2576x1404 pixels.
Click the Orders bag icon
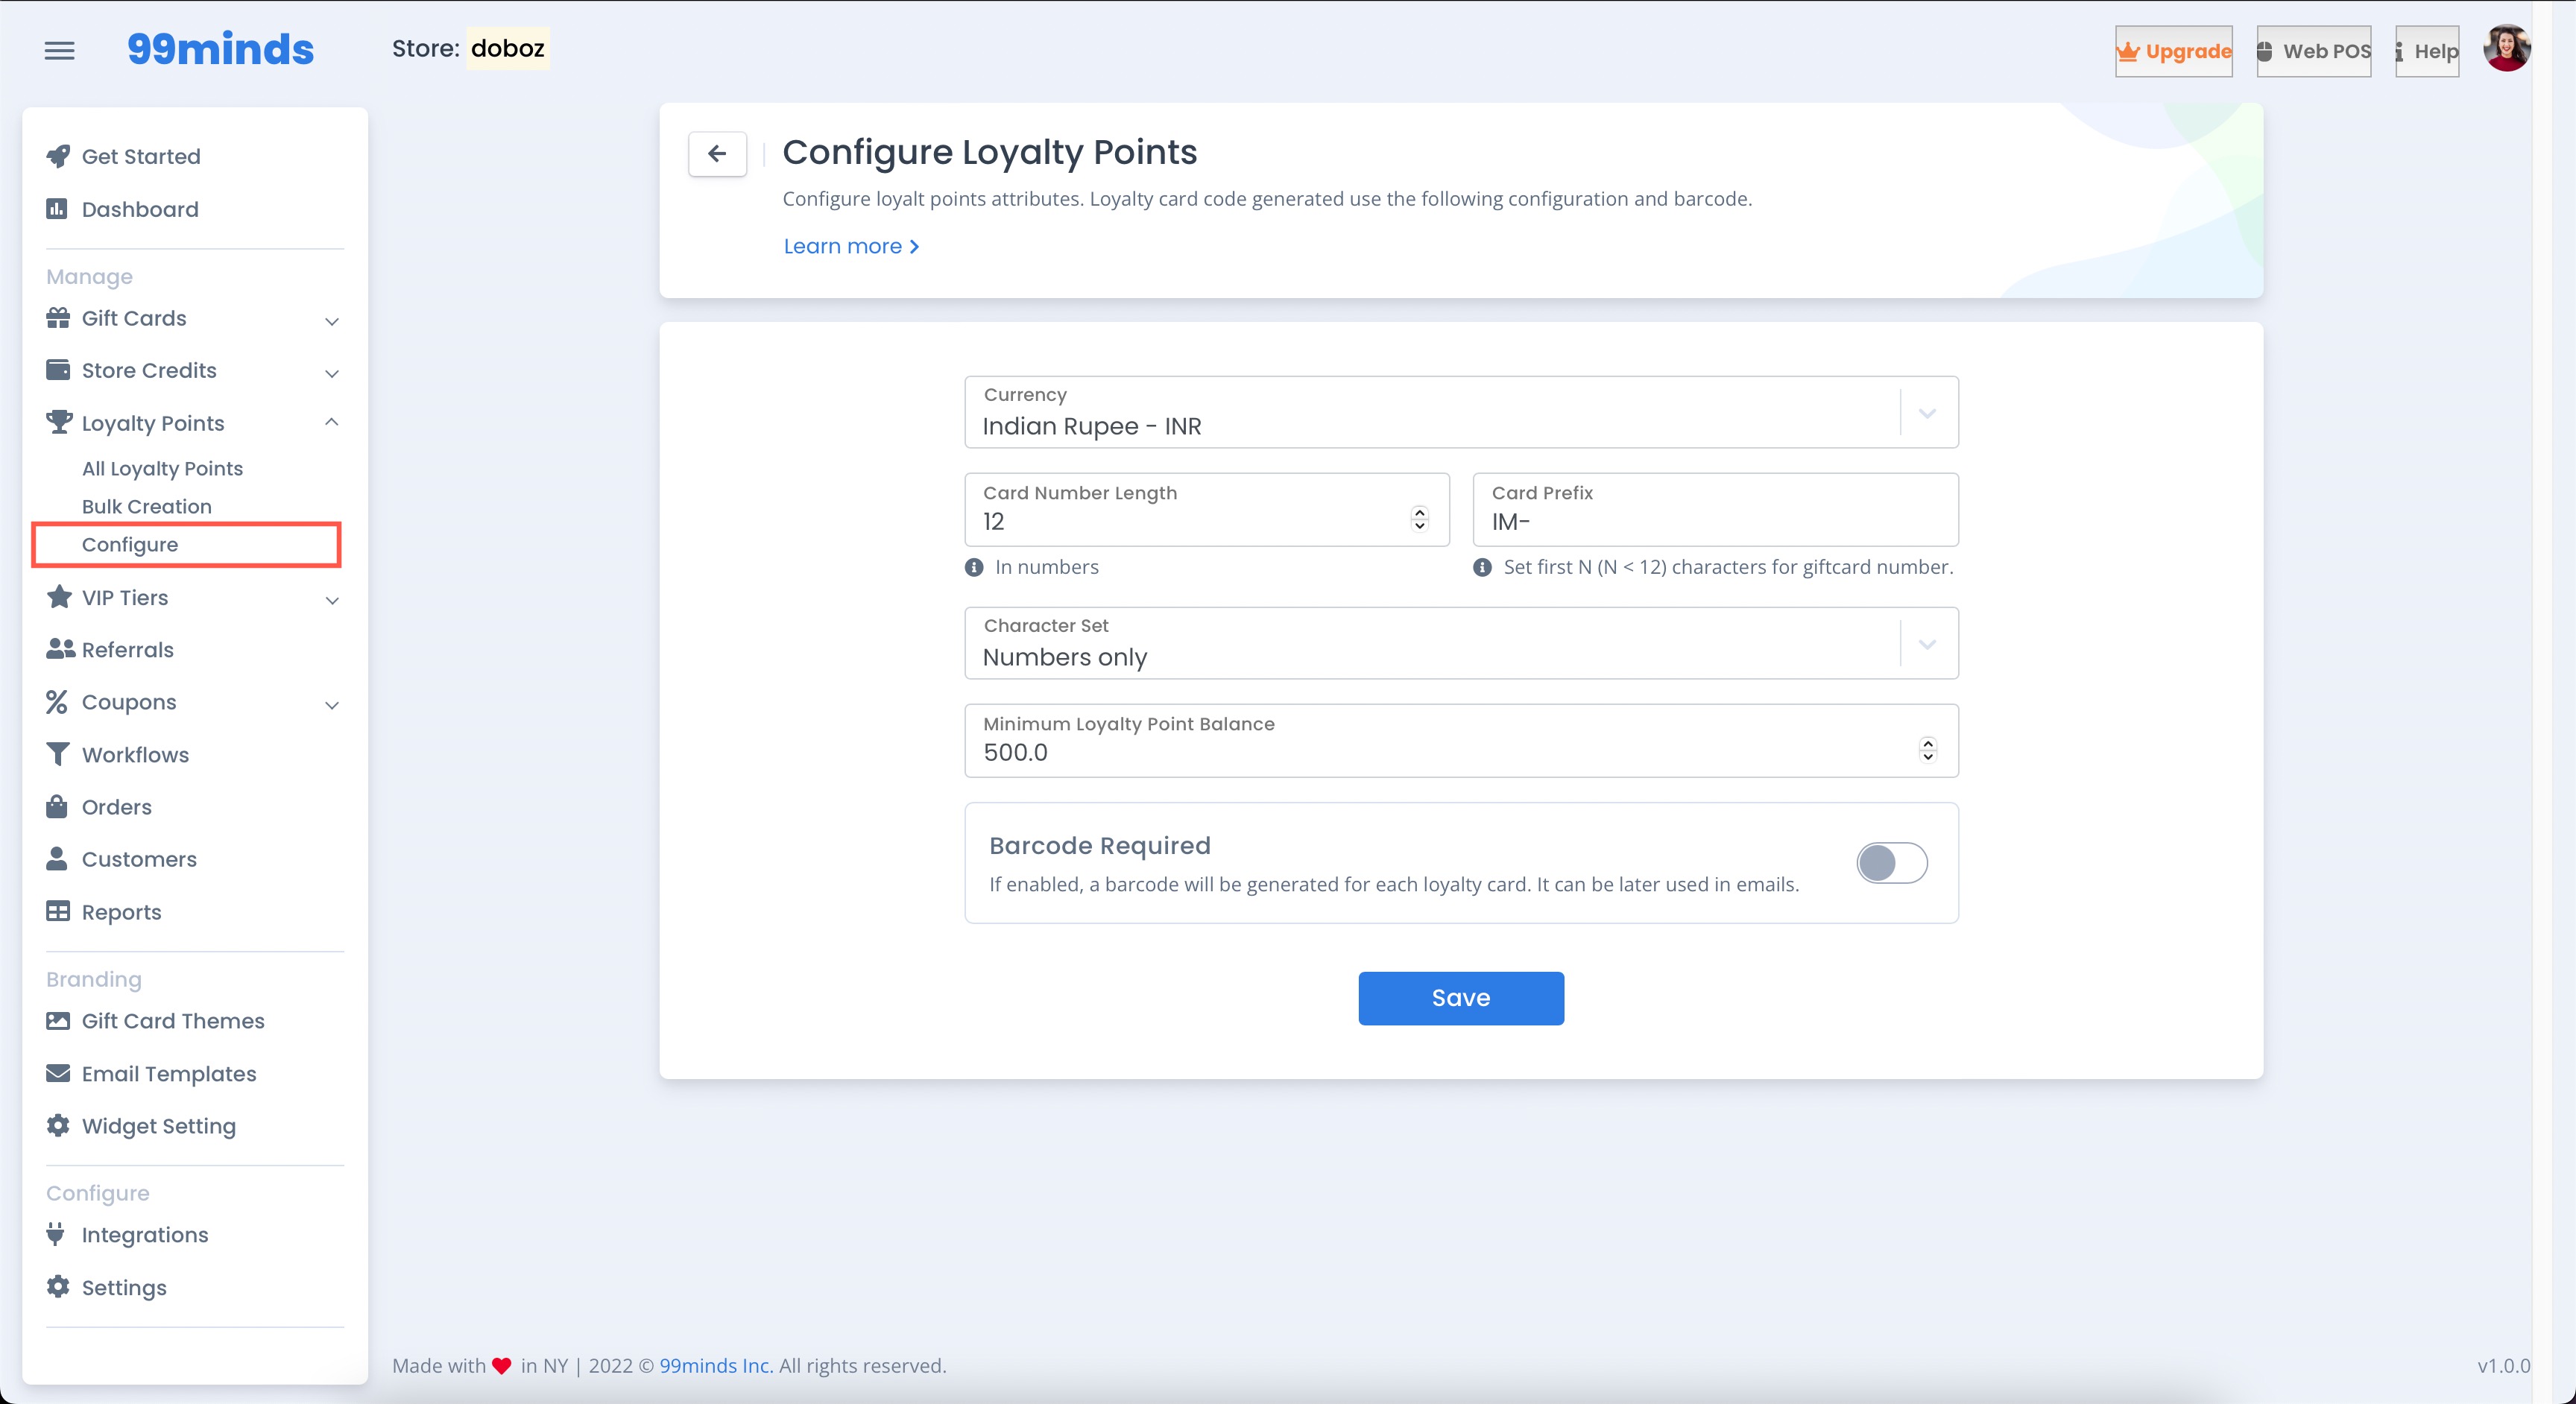tap(57, 806)
